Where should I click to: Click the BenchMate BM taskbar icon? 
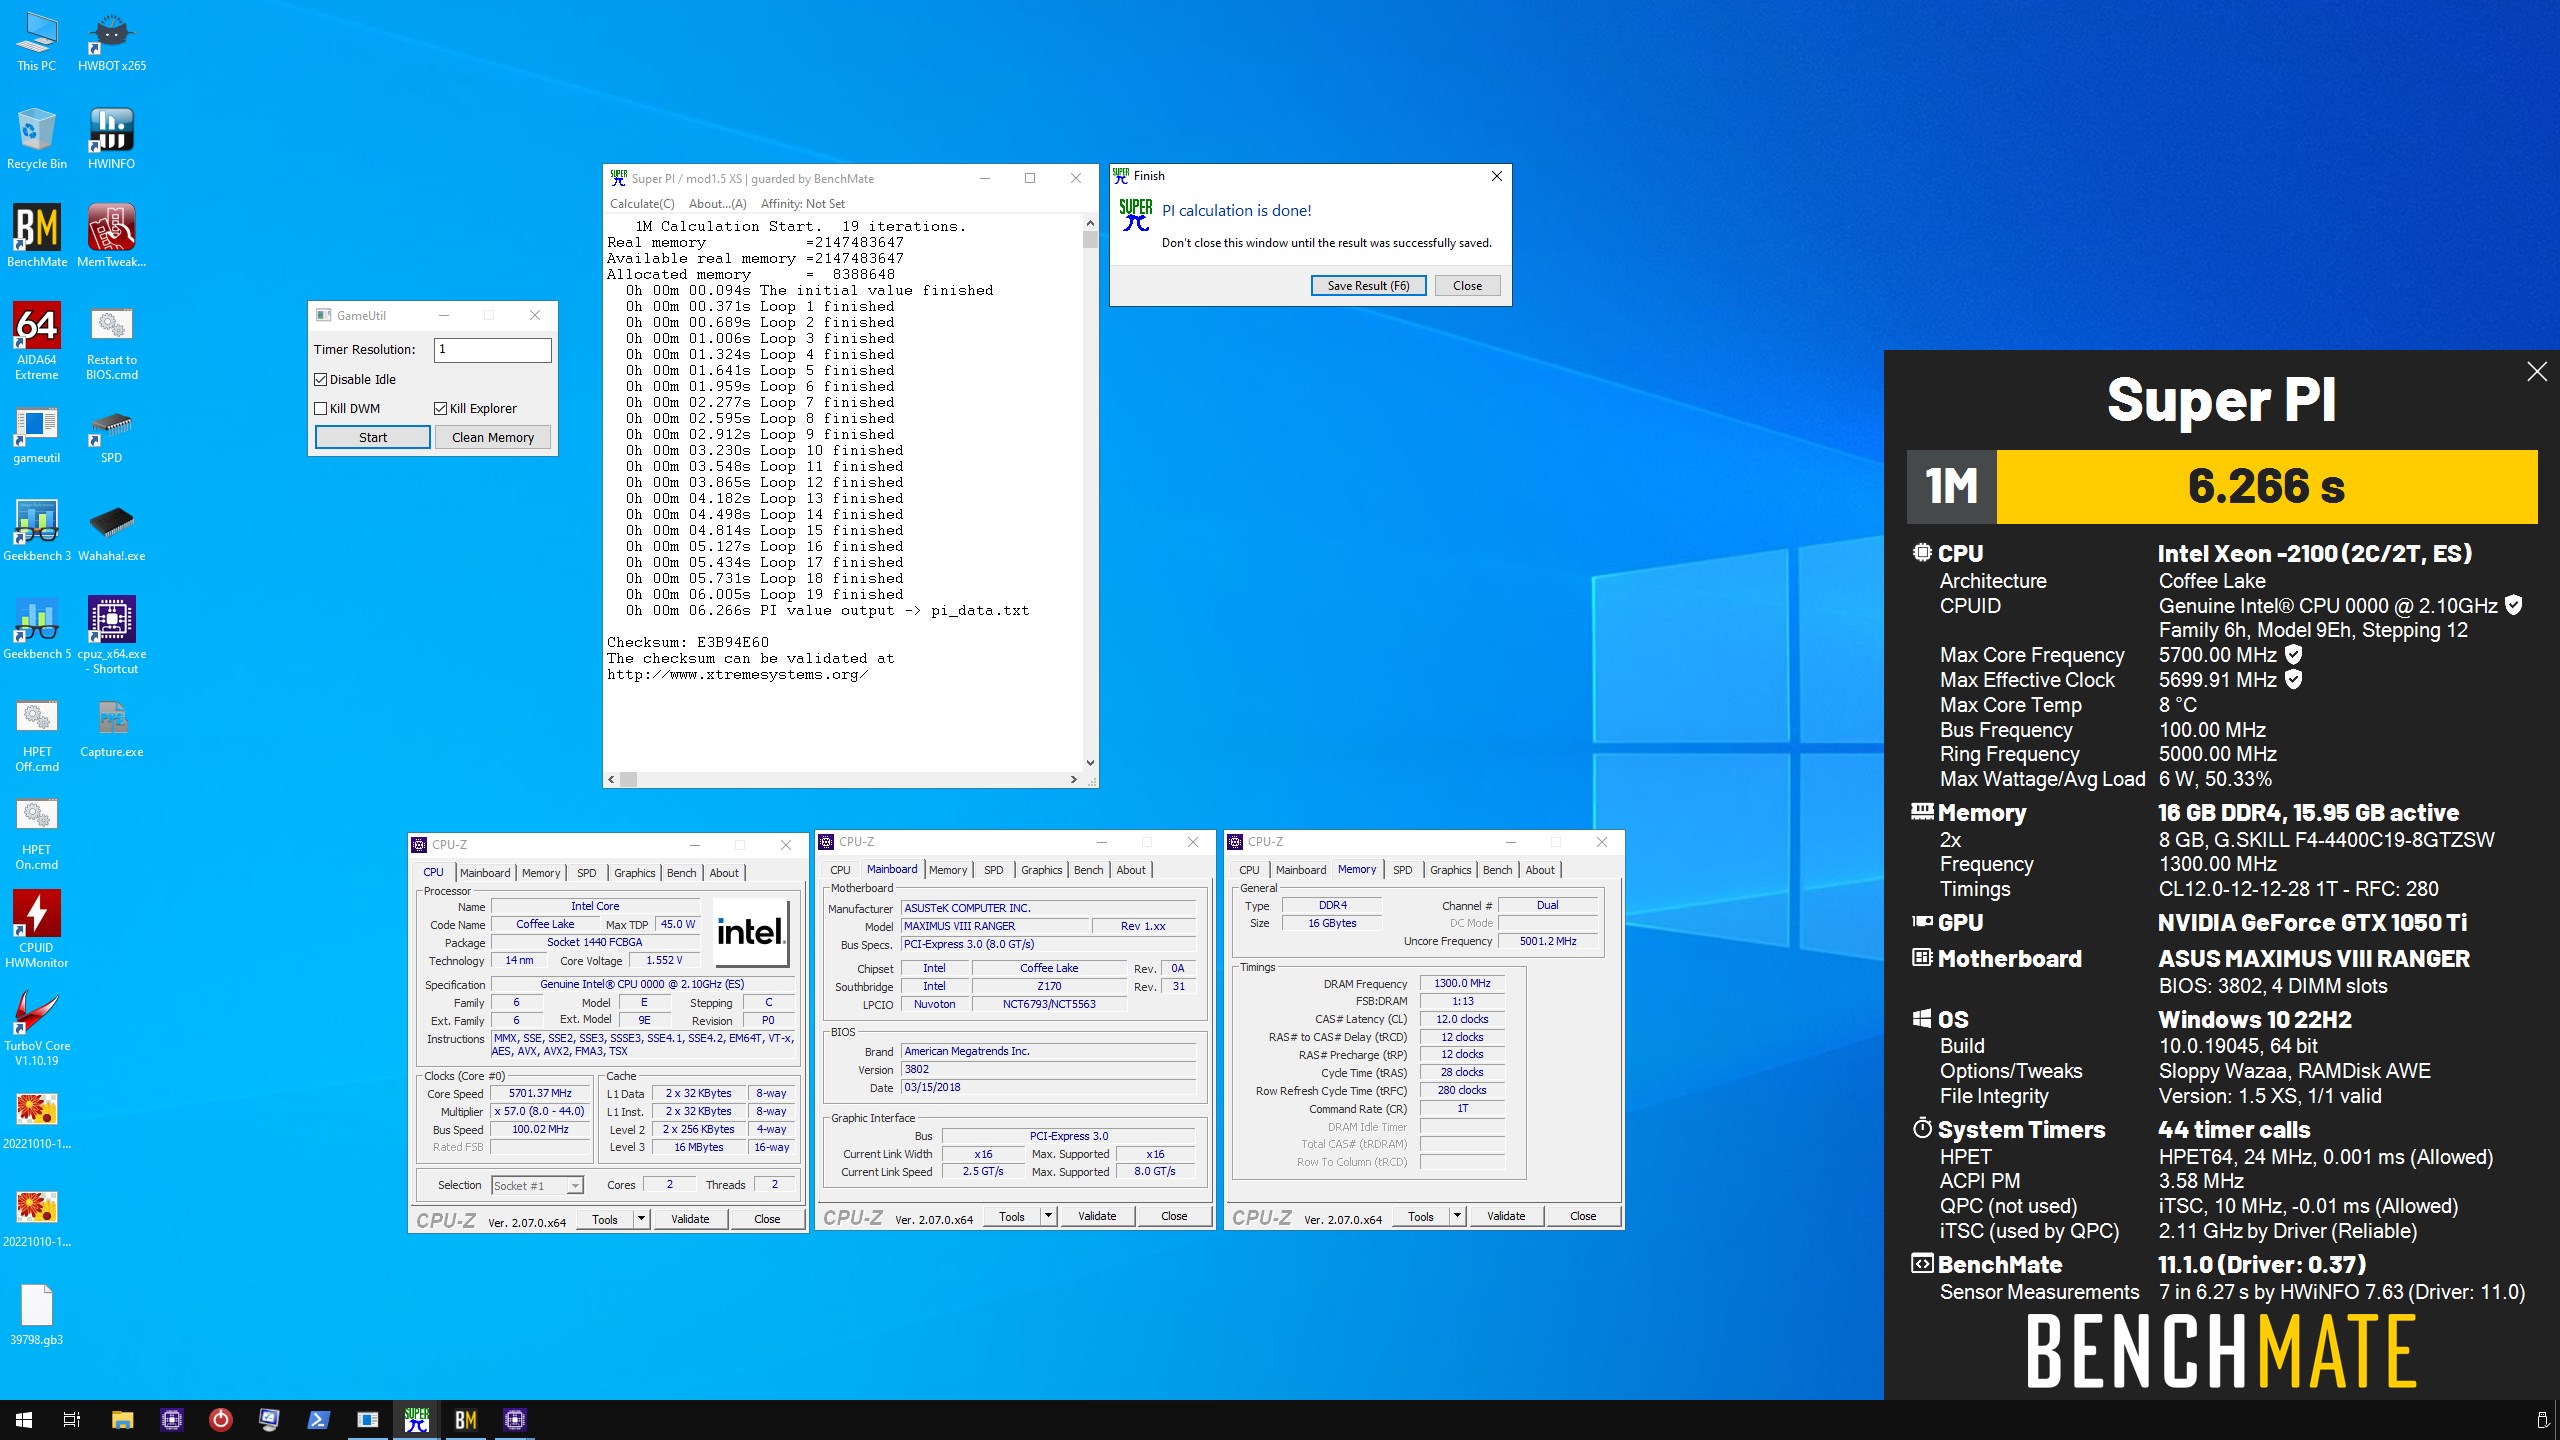click(466, 1420)
